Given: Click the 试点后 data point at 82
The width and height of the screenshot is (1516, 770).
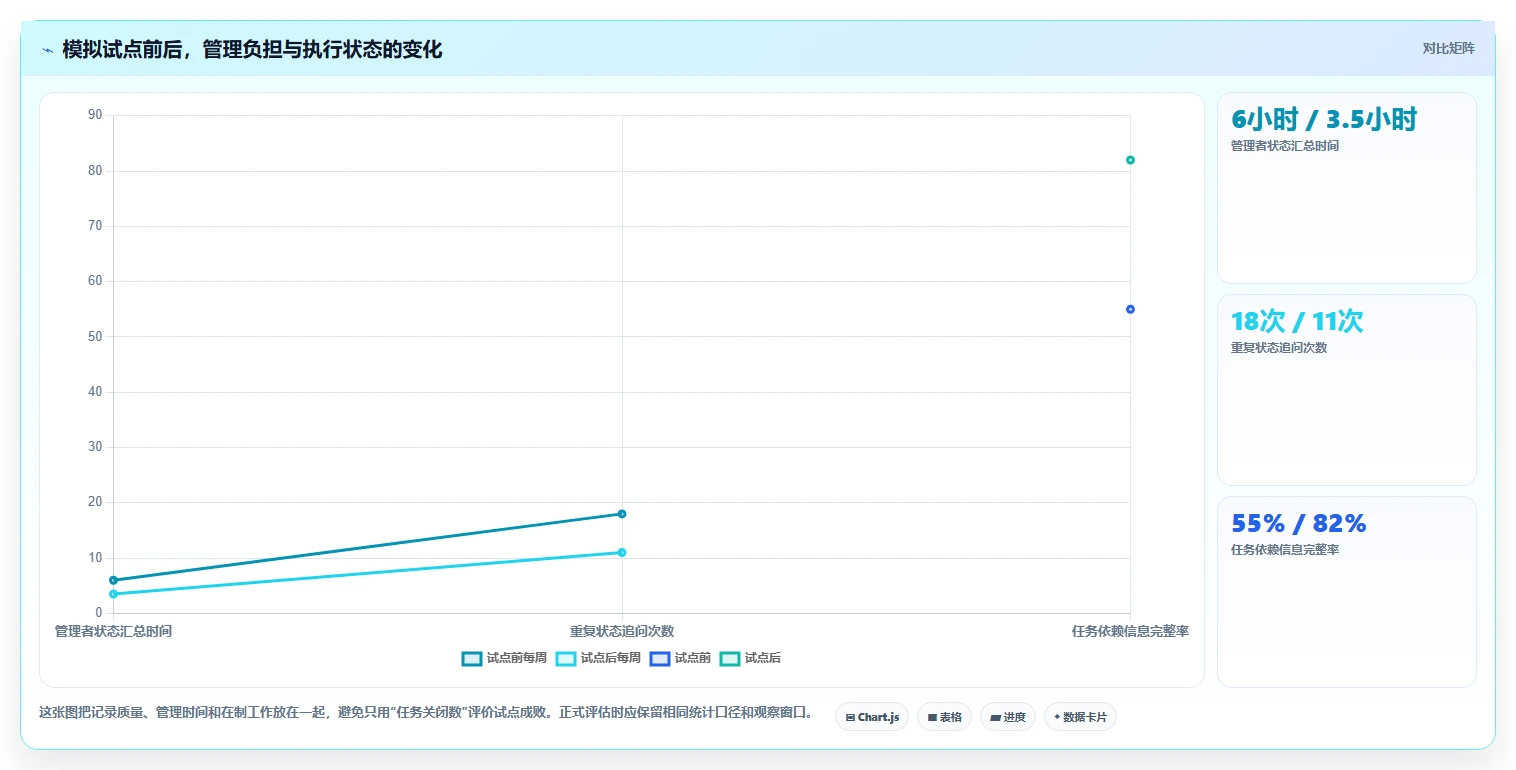Looking at the screenshot, I should [x=1130, y=160].
